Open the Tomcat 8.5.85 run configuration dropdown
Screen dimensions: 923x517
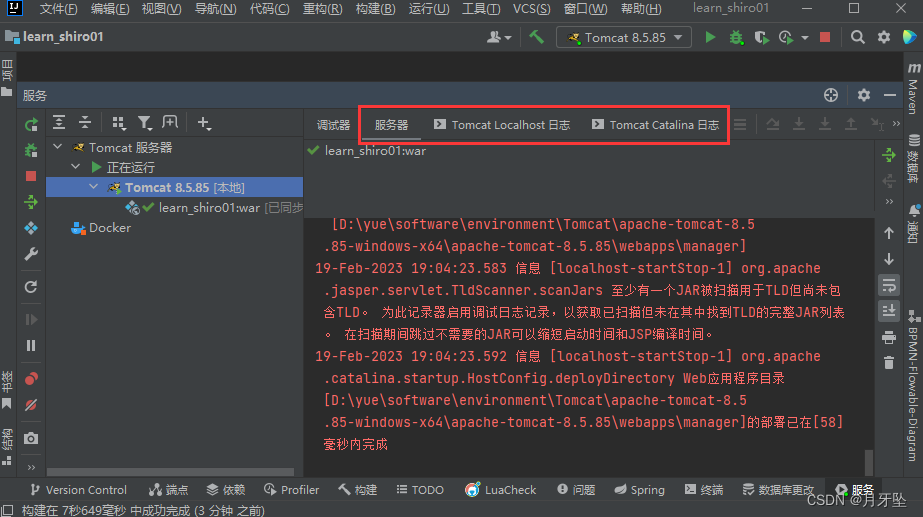(623, 38)
